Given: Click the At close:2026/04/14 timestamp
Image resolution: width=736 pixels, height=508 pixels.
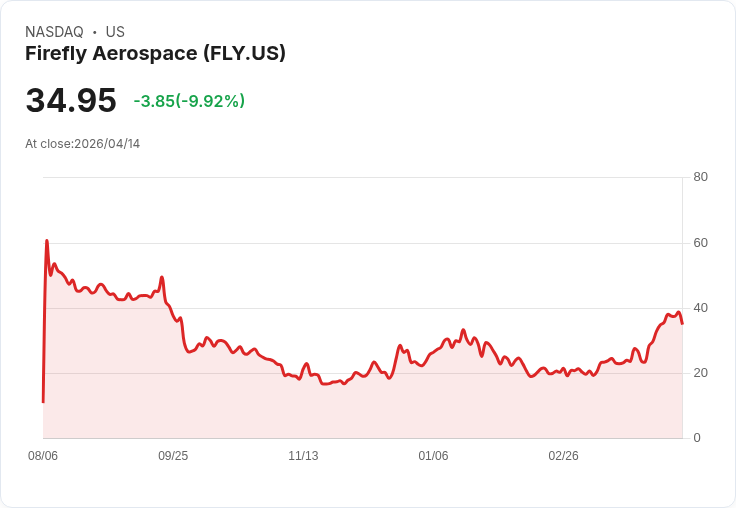Looking at the screenshot, I should coord(83,144).
